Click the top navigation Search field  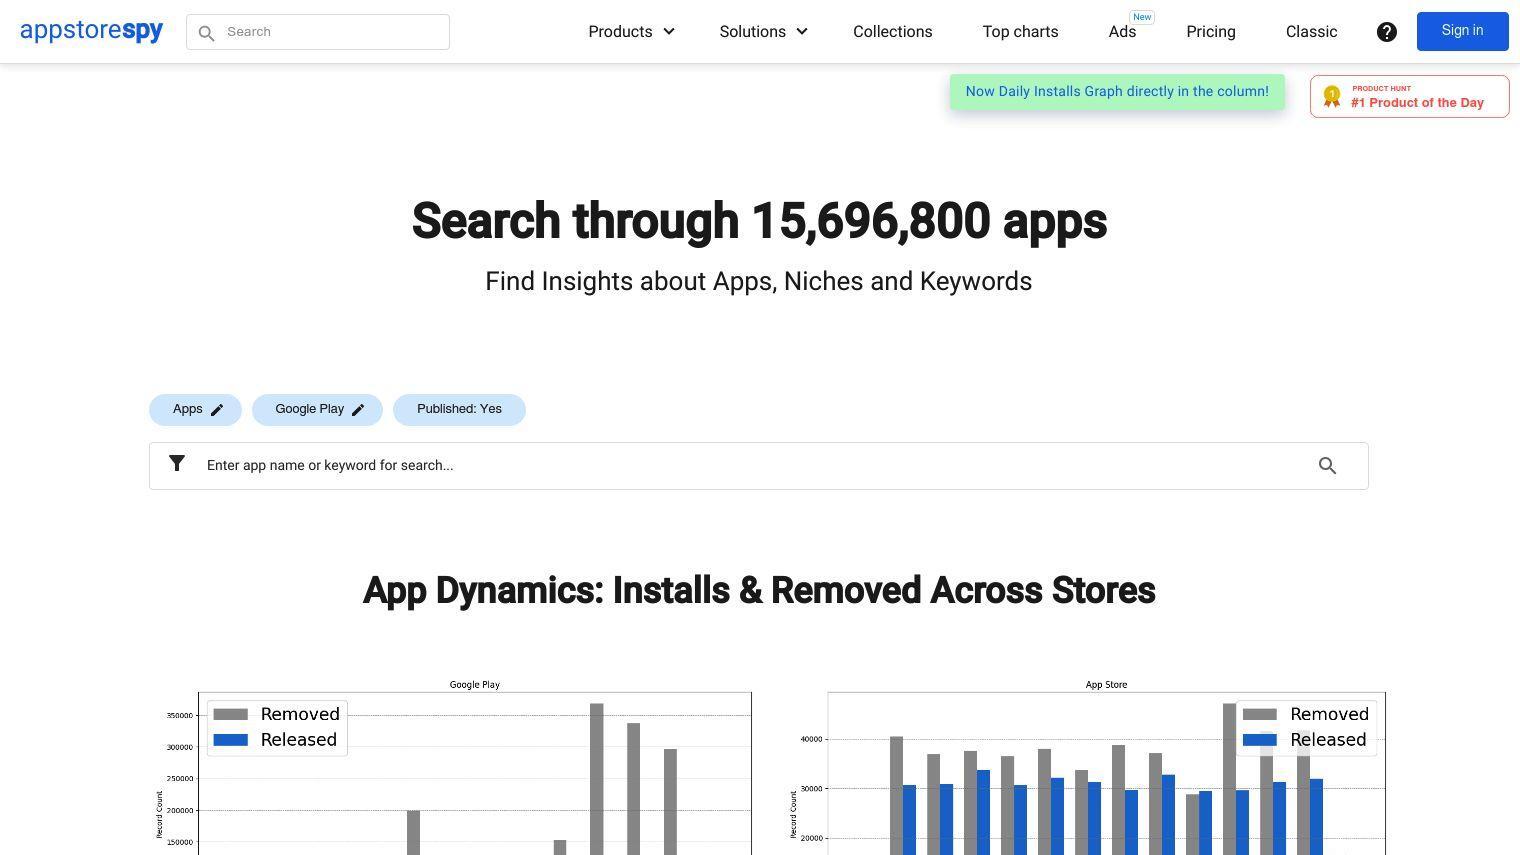(318, 32)
